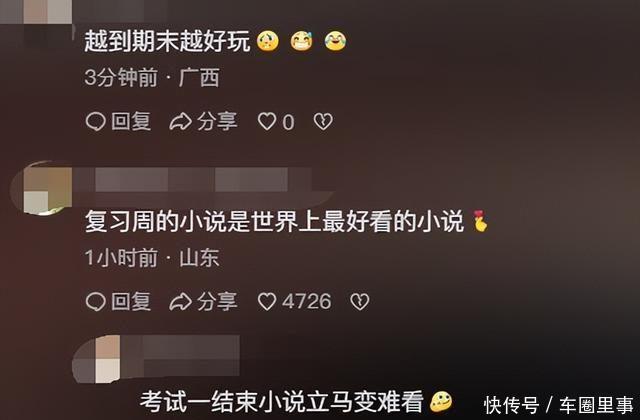The width and height of the screenshot is (640, 420).
Task: Click share arrow icon on Shandong comment
Action: [x=180, y=302]
